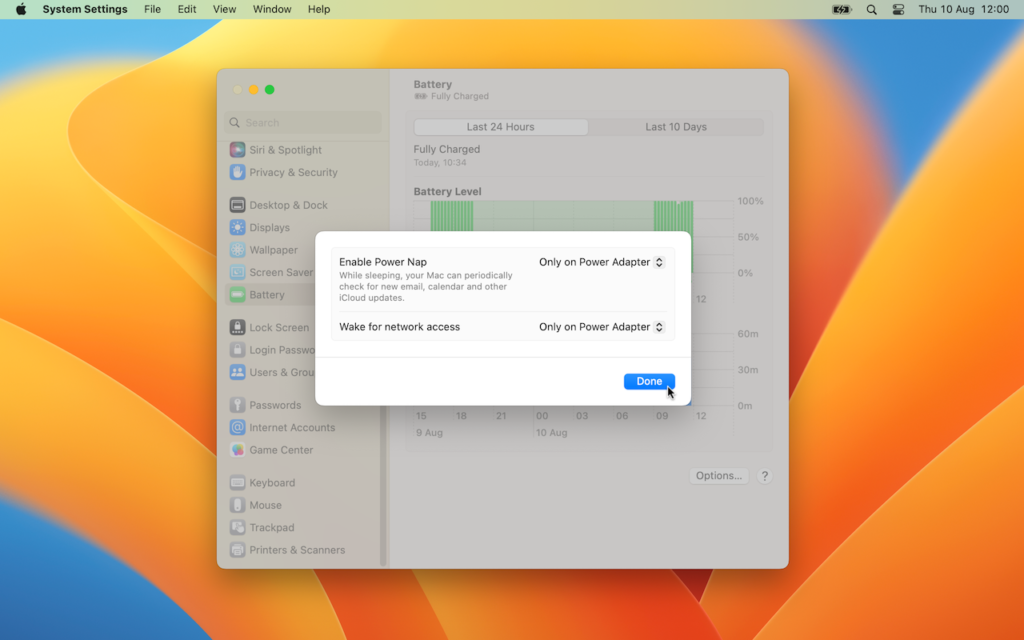Click the battery status menu bar icon

(x=842, y=9)
